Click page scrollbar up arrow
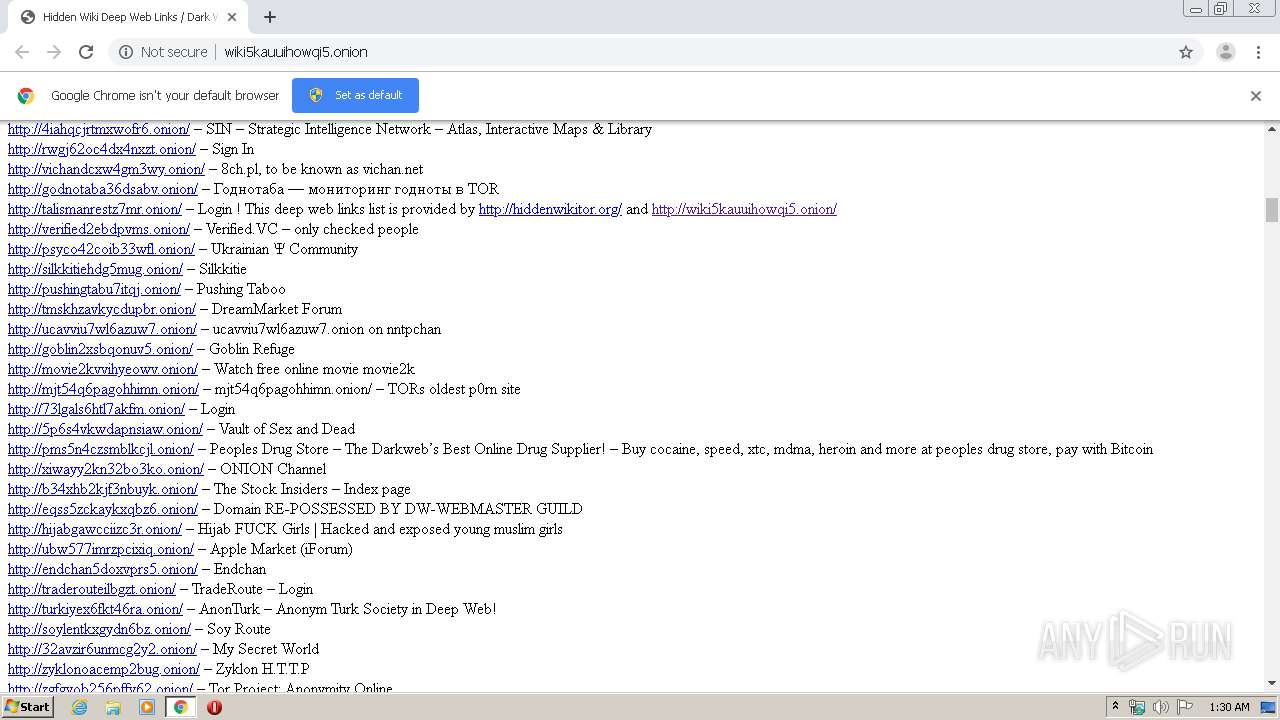This screenshot has height=720, width=1280. pyautogui.click(x=1272, y=129)
